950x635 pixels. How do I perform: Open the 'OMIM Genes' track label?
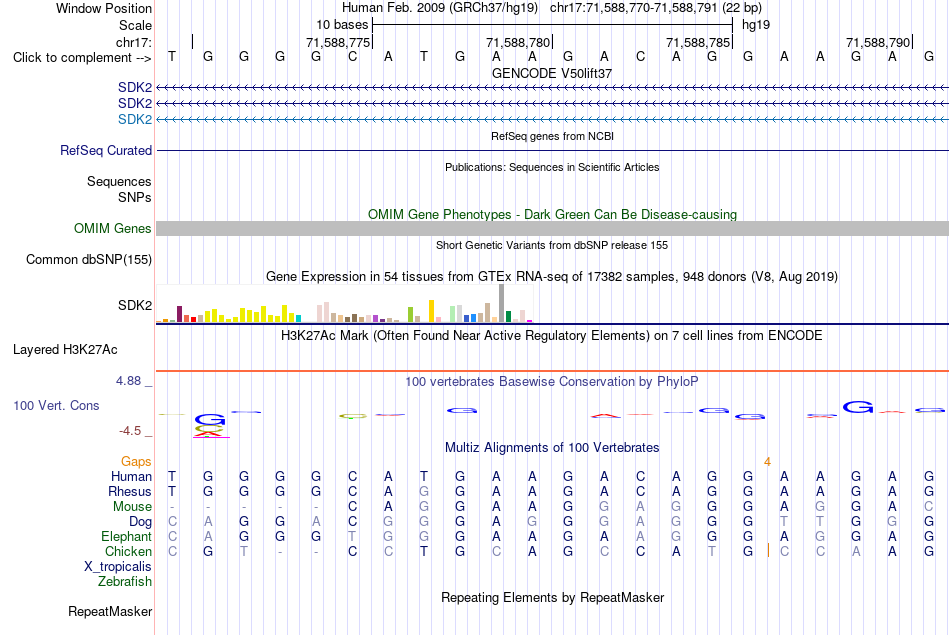[113, 228]
